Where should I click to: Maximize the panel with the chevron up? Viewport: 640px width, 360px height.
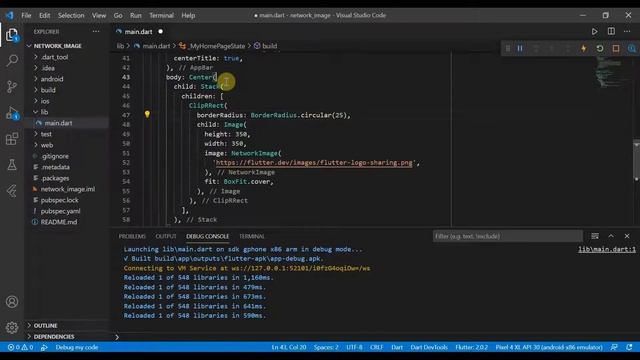pos(611,236)
